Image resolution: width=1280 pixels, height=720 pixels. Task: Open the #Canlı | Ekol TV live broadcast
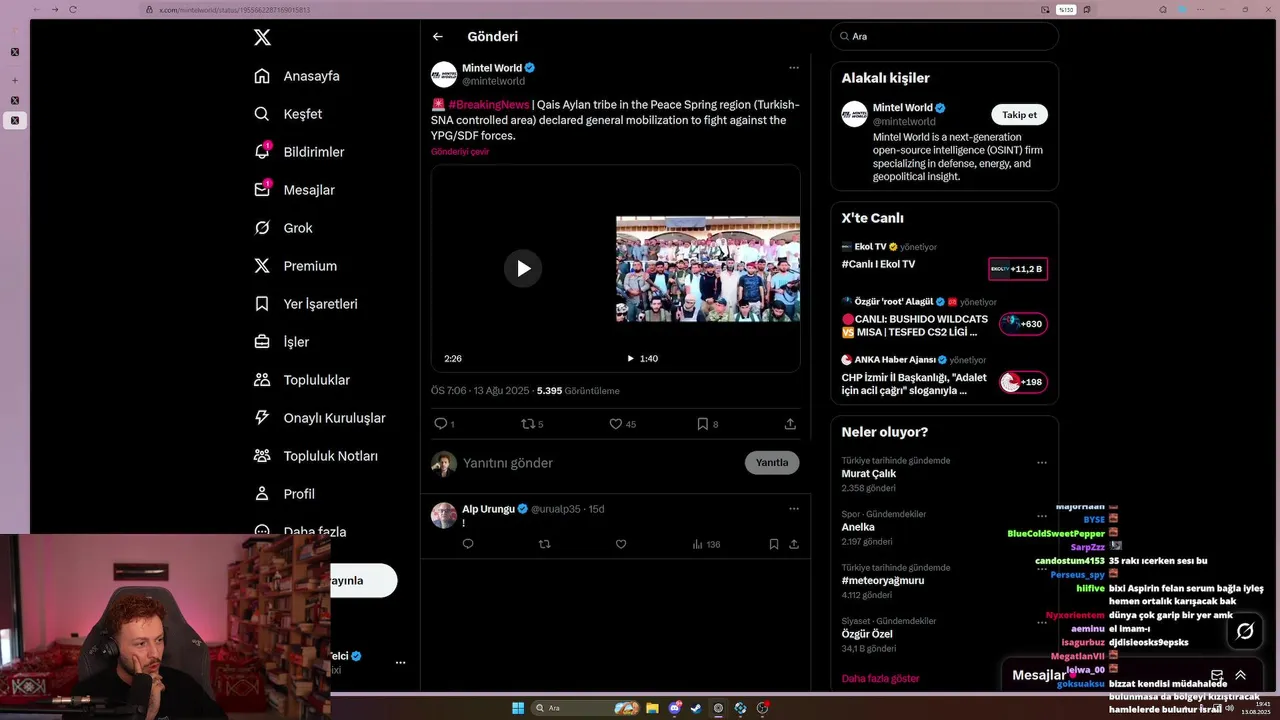878,264
